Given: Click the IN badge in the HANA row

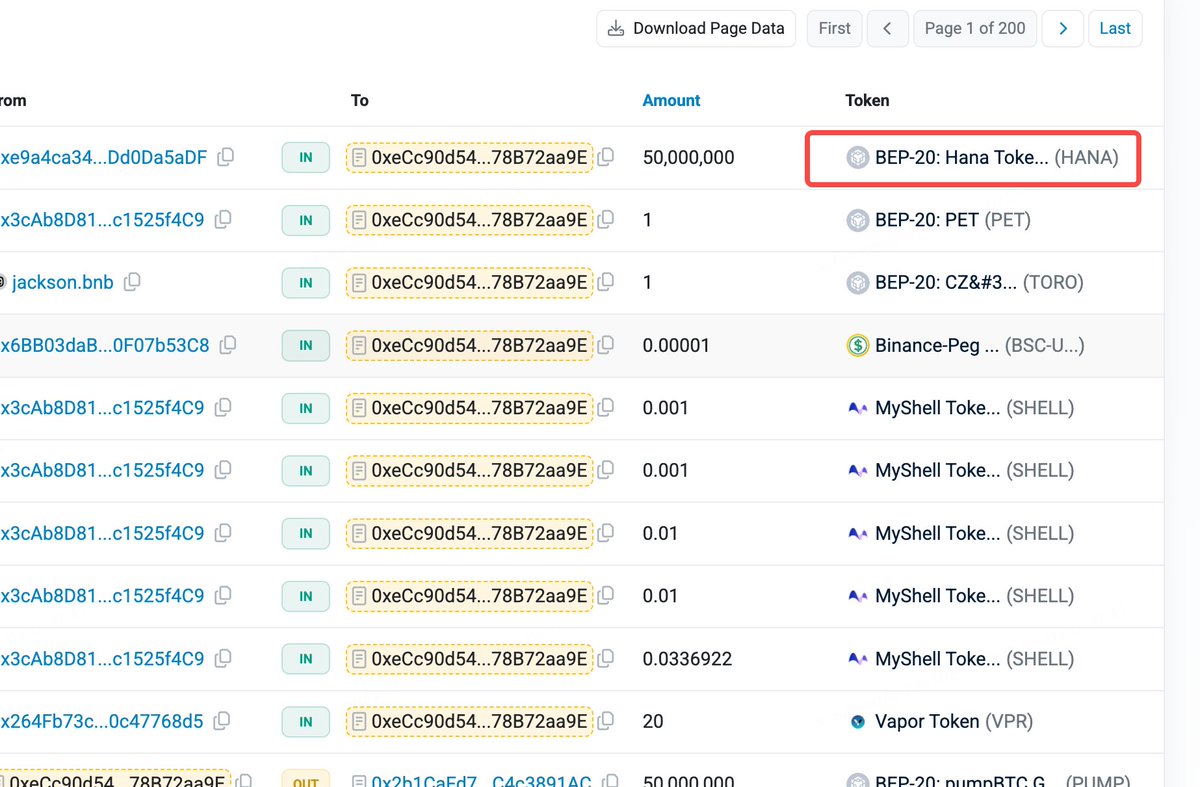Looking at the screenshot, I should (x=306, y=157).
